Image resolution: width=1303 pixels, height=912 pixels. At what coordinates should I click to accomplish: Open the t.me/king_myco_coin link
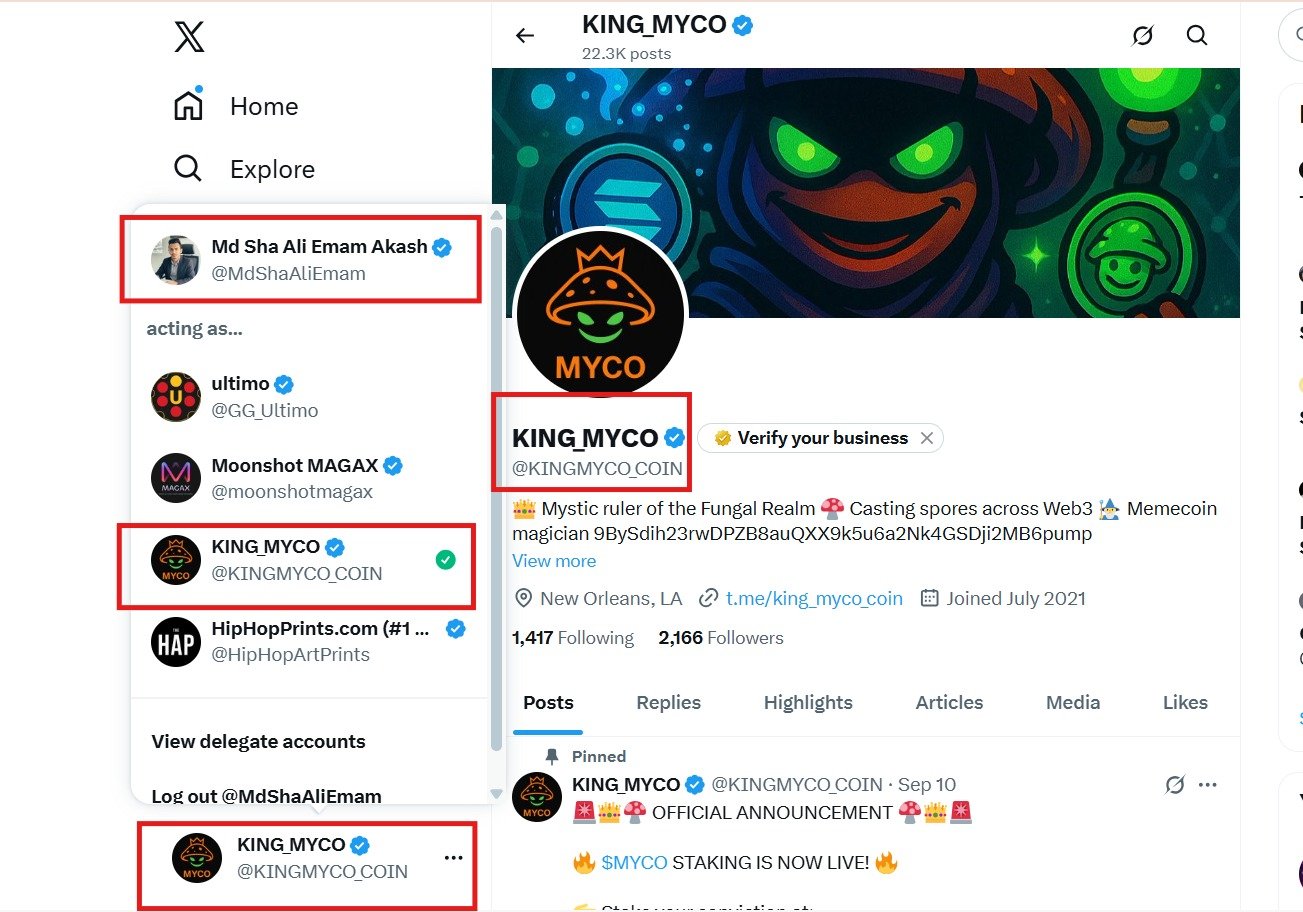[814, 599]
